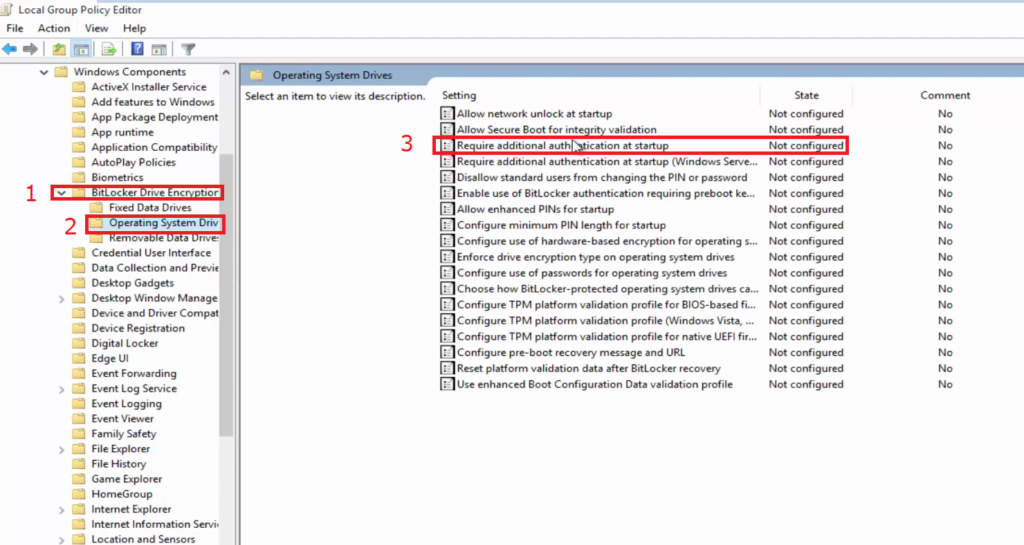Select ActiveX Installer Service folder
This screenshot has width=1024, height=545.
click(148, 87)
